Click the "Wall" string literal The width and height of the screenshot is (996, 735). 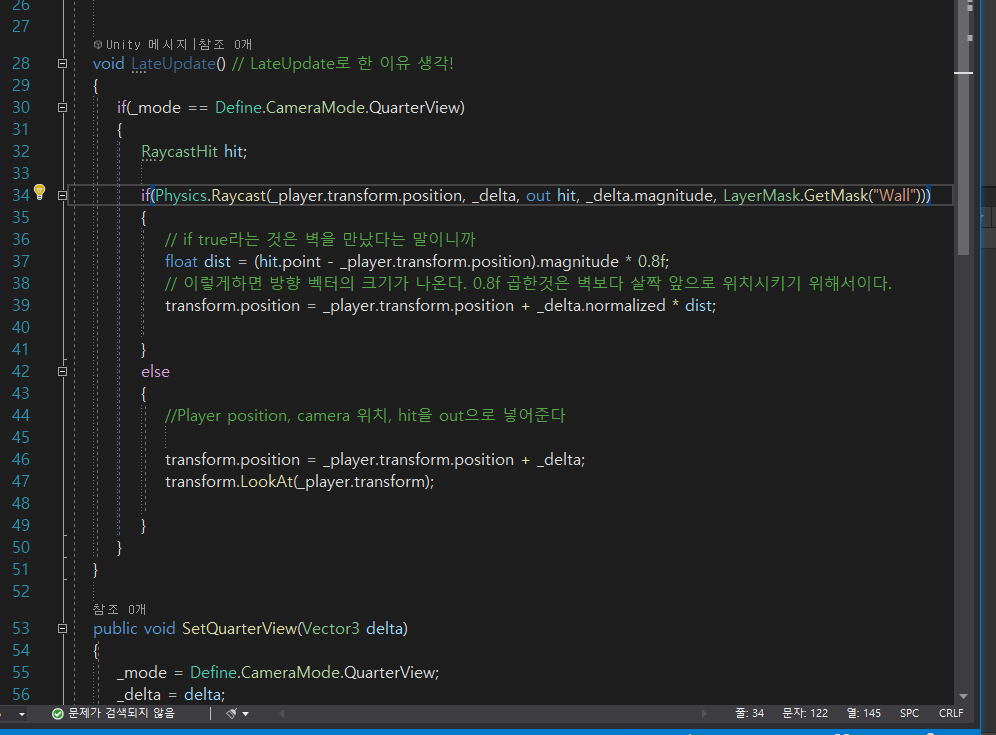point(895,196)
